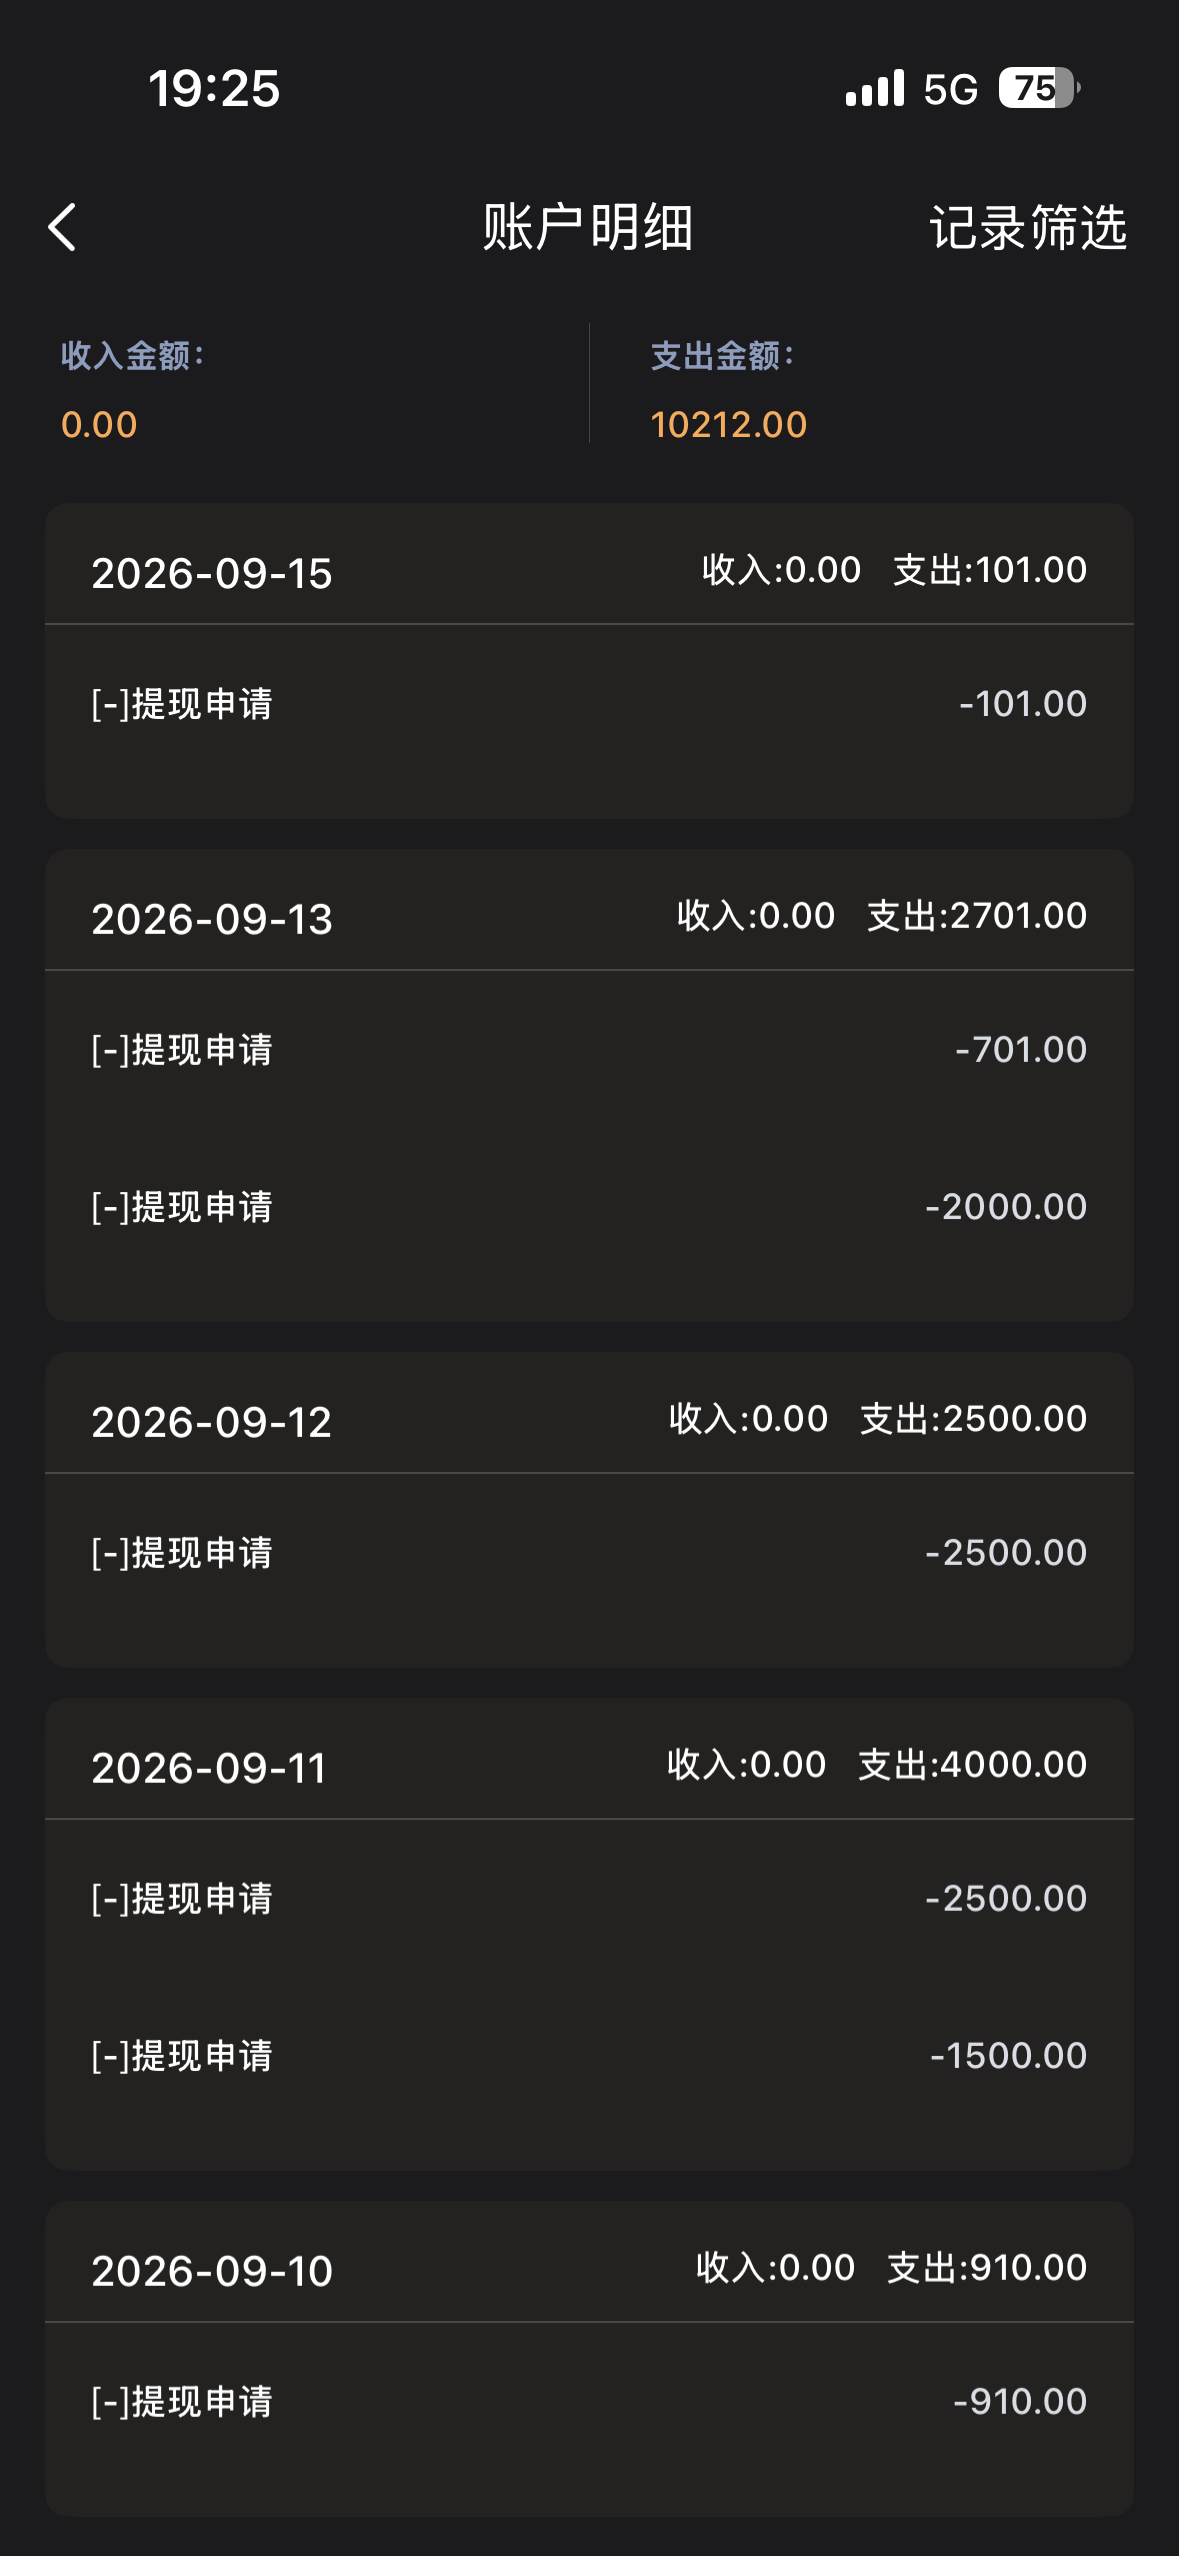The image size is (1179, 2556).
Task: Tap the status bar clock 19:25
Action: click(x=214, y=88)
